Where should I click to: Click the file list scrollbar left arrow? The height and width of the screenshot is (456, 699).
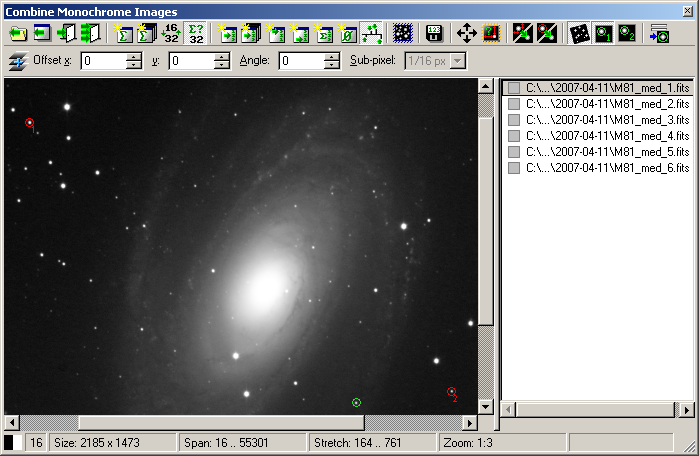coord(509,409)
